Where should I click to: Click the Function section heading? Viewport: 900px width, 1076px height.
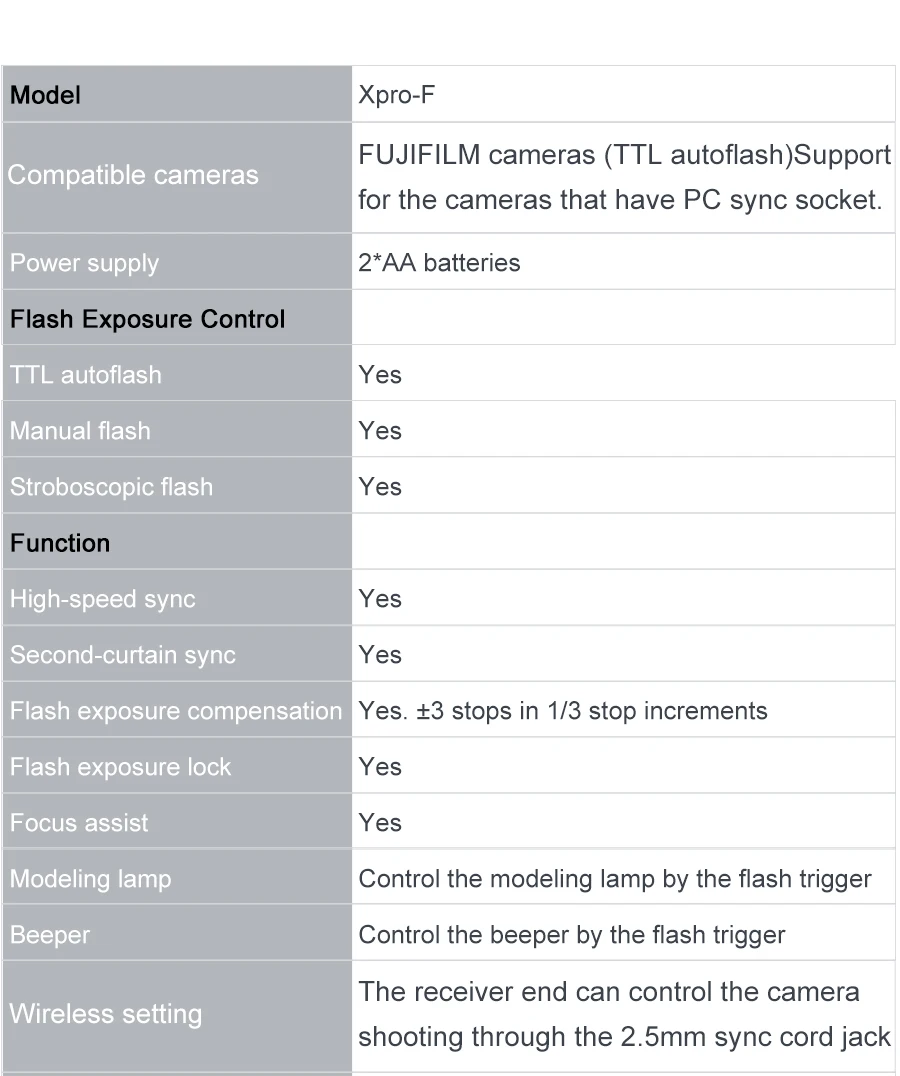tap(60, 543)
